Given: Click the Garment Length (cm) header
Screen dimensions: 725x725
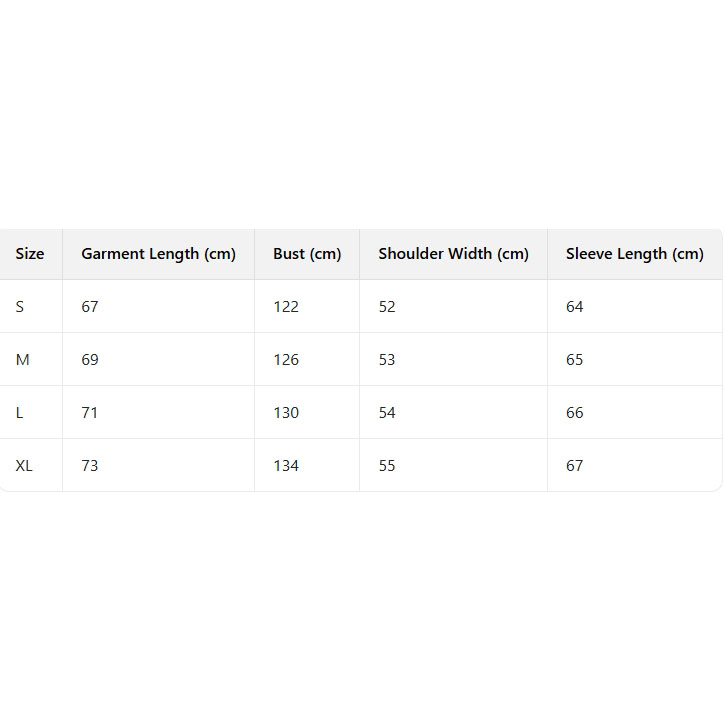Looking at the screenshot, I should coord(158,254).
